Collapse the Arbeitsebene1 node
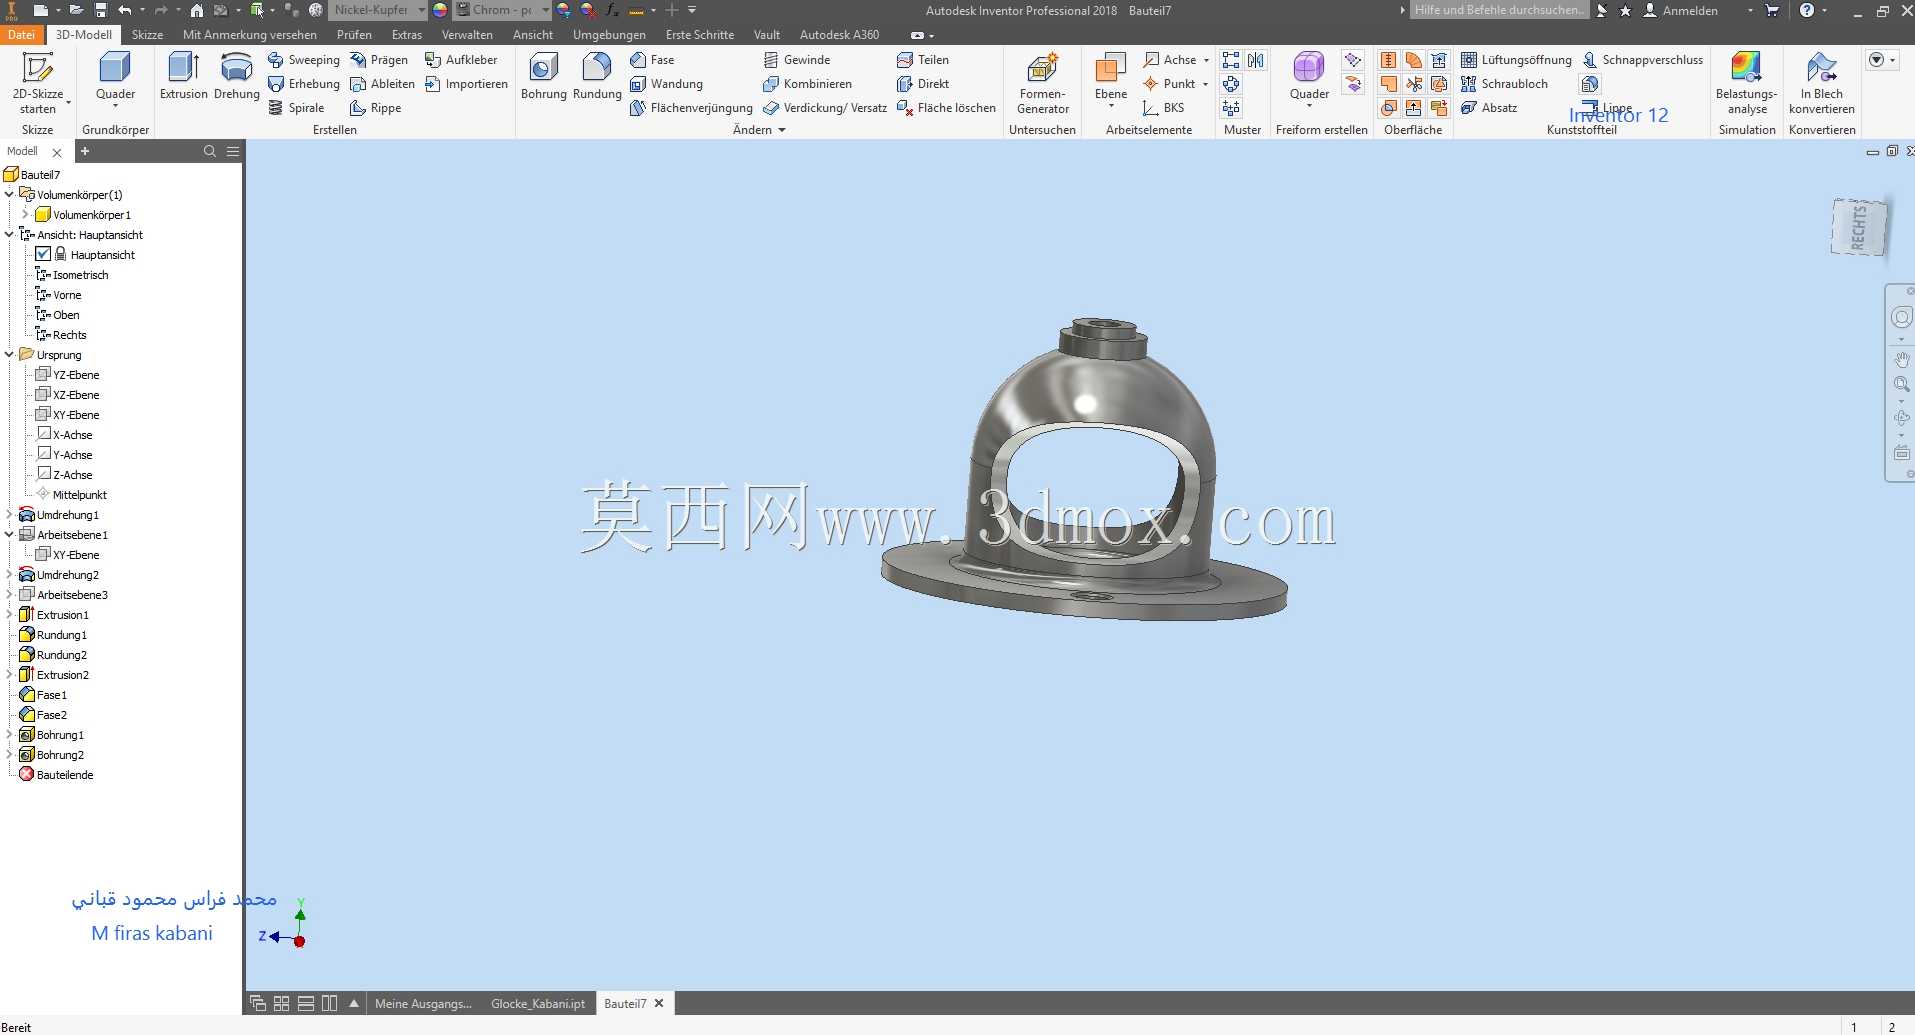1915x1035 pixels. (9, 534)
